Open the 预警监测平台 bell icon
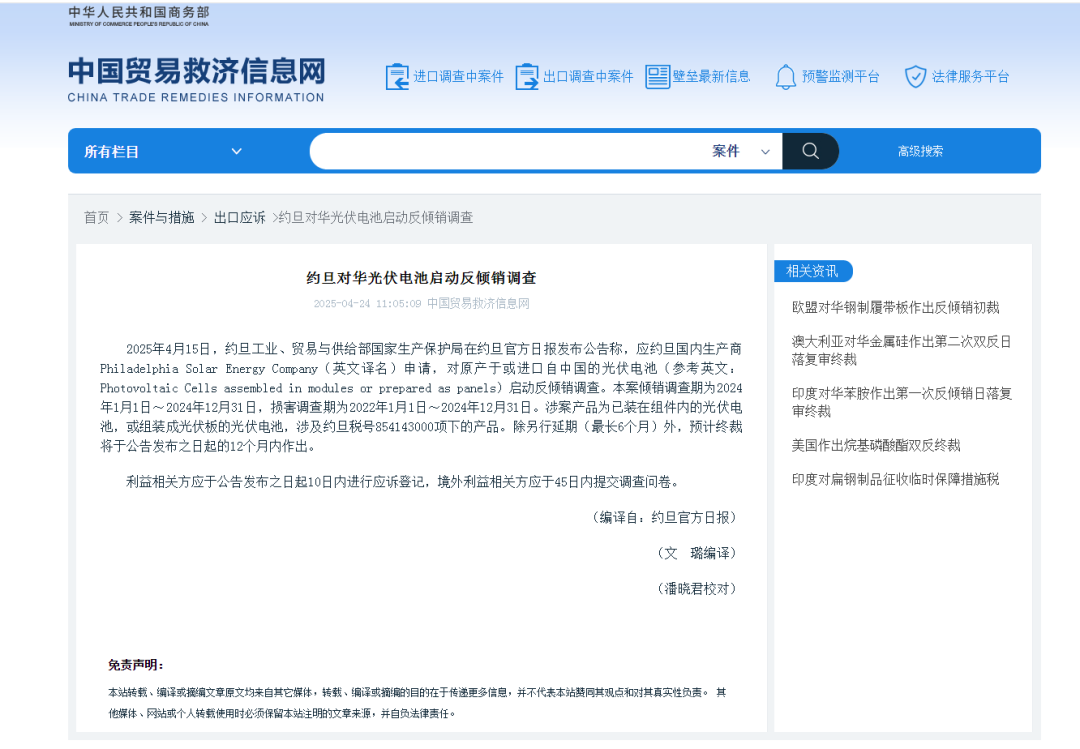The image size is (1080, 749). 786,75
